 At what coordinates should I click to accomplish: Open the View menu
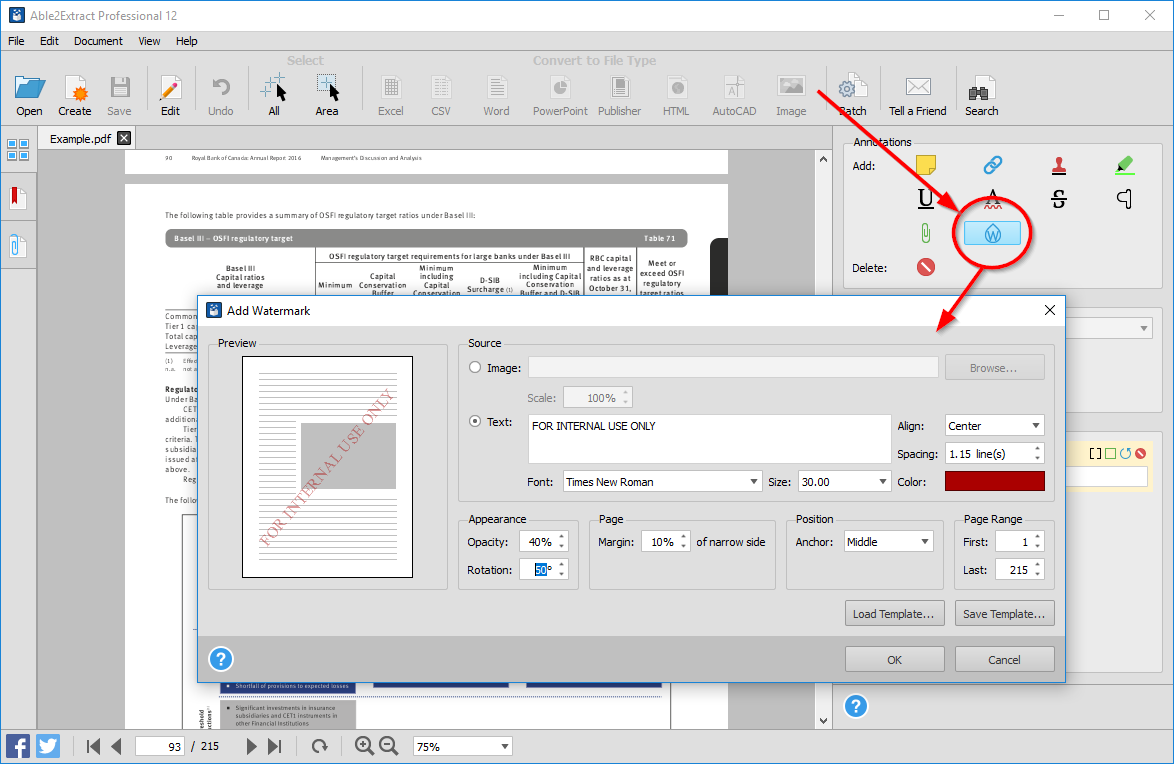(x=148, y=41)
